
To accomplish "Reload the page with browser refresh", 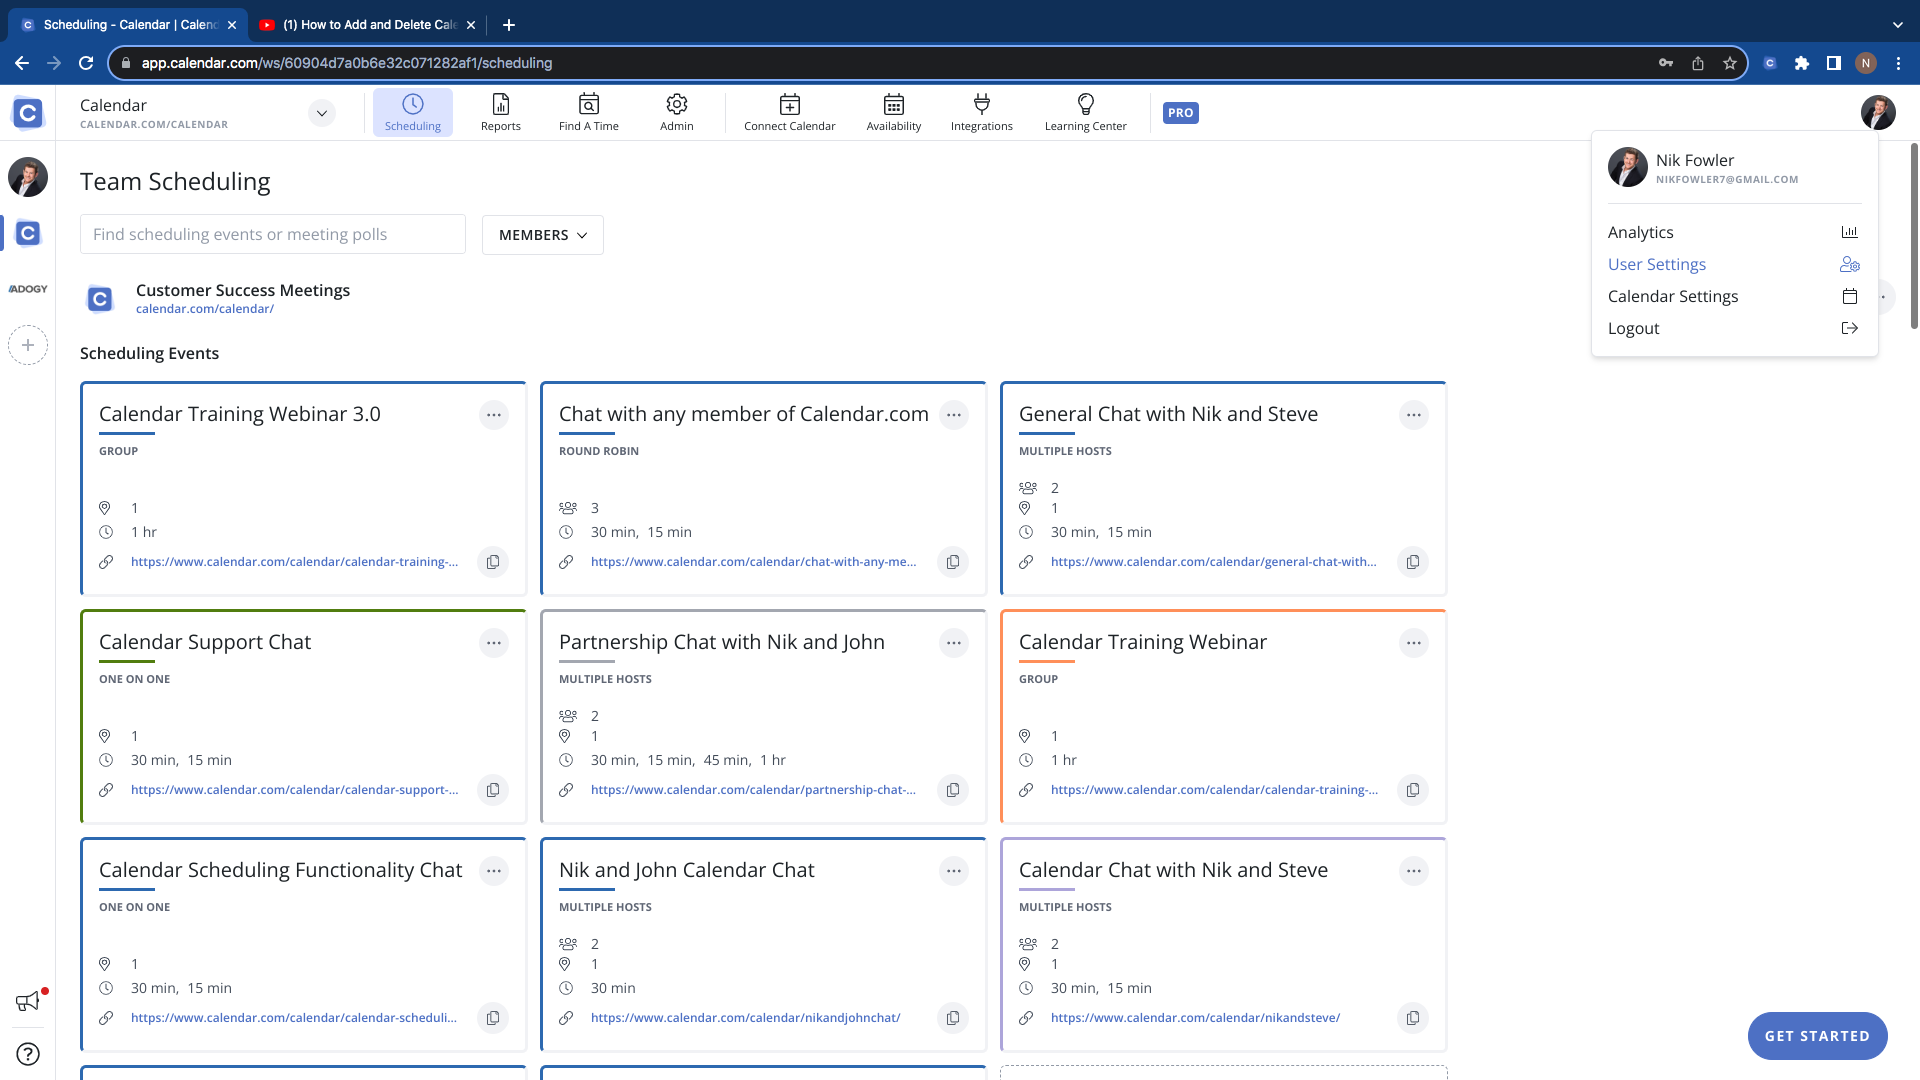I will [86, 63].
